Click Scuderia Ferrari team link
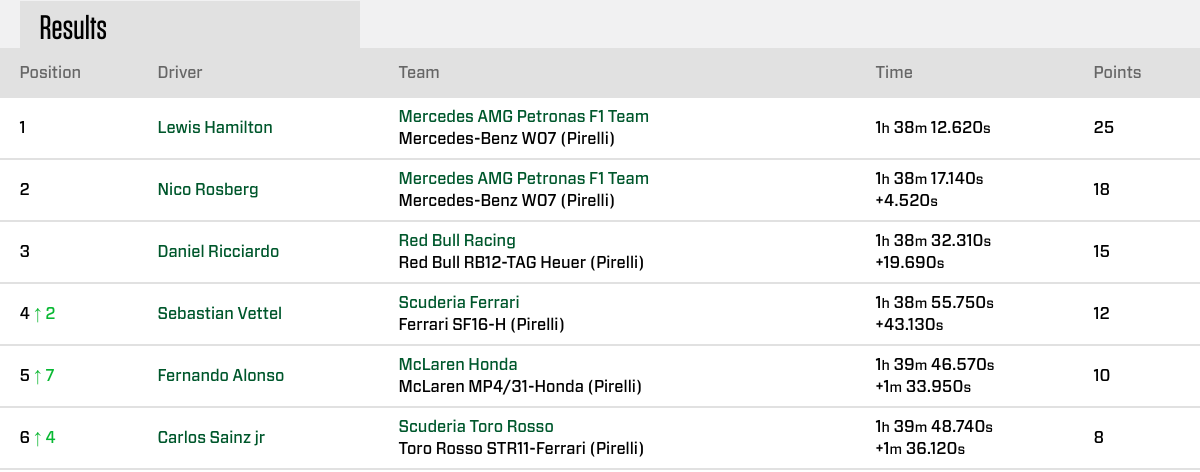Viewport: 1200px width, 472px height. tap(459, 302)
